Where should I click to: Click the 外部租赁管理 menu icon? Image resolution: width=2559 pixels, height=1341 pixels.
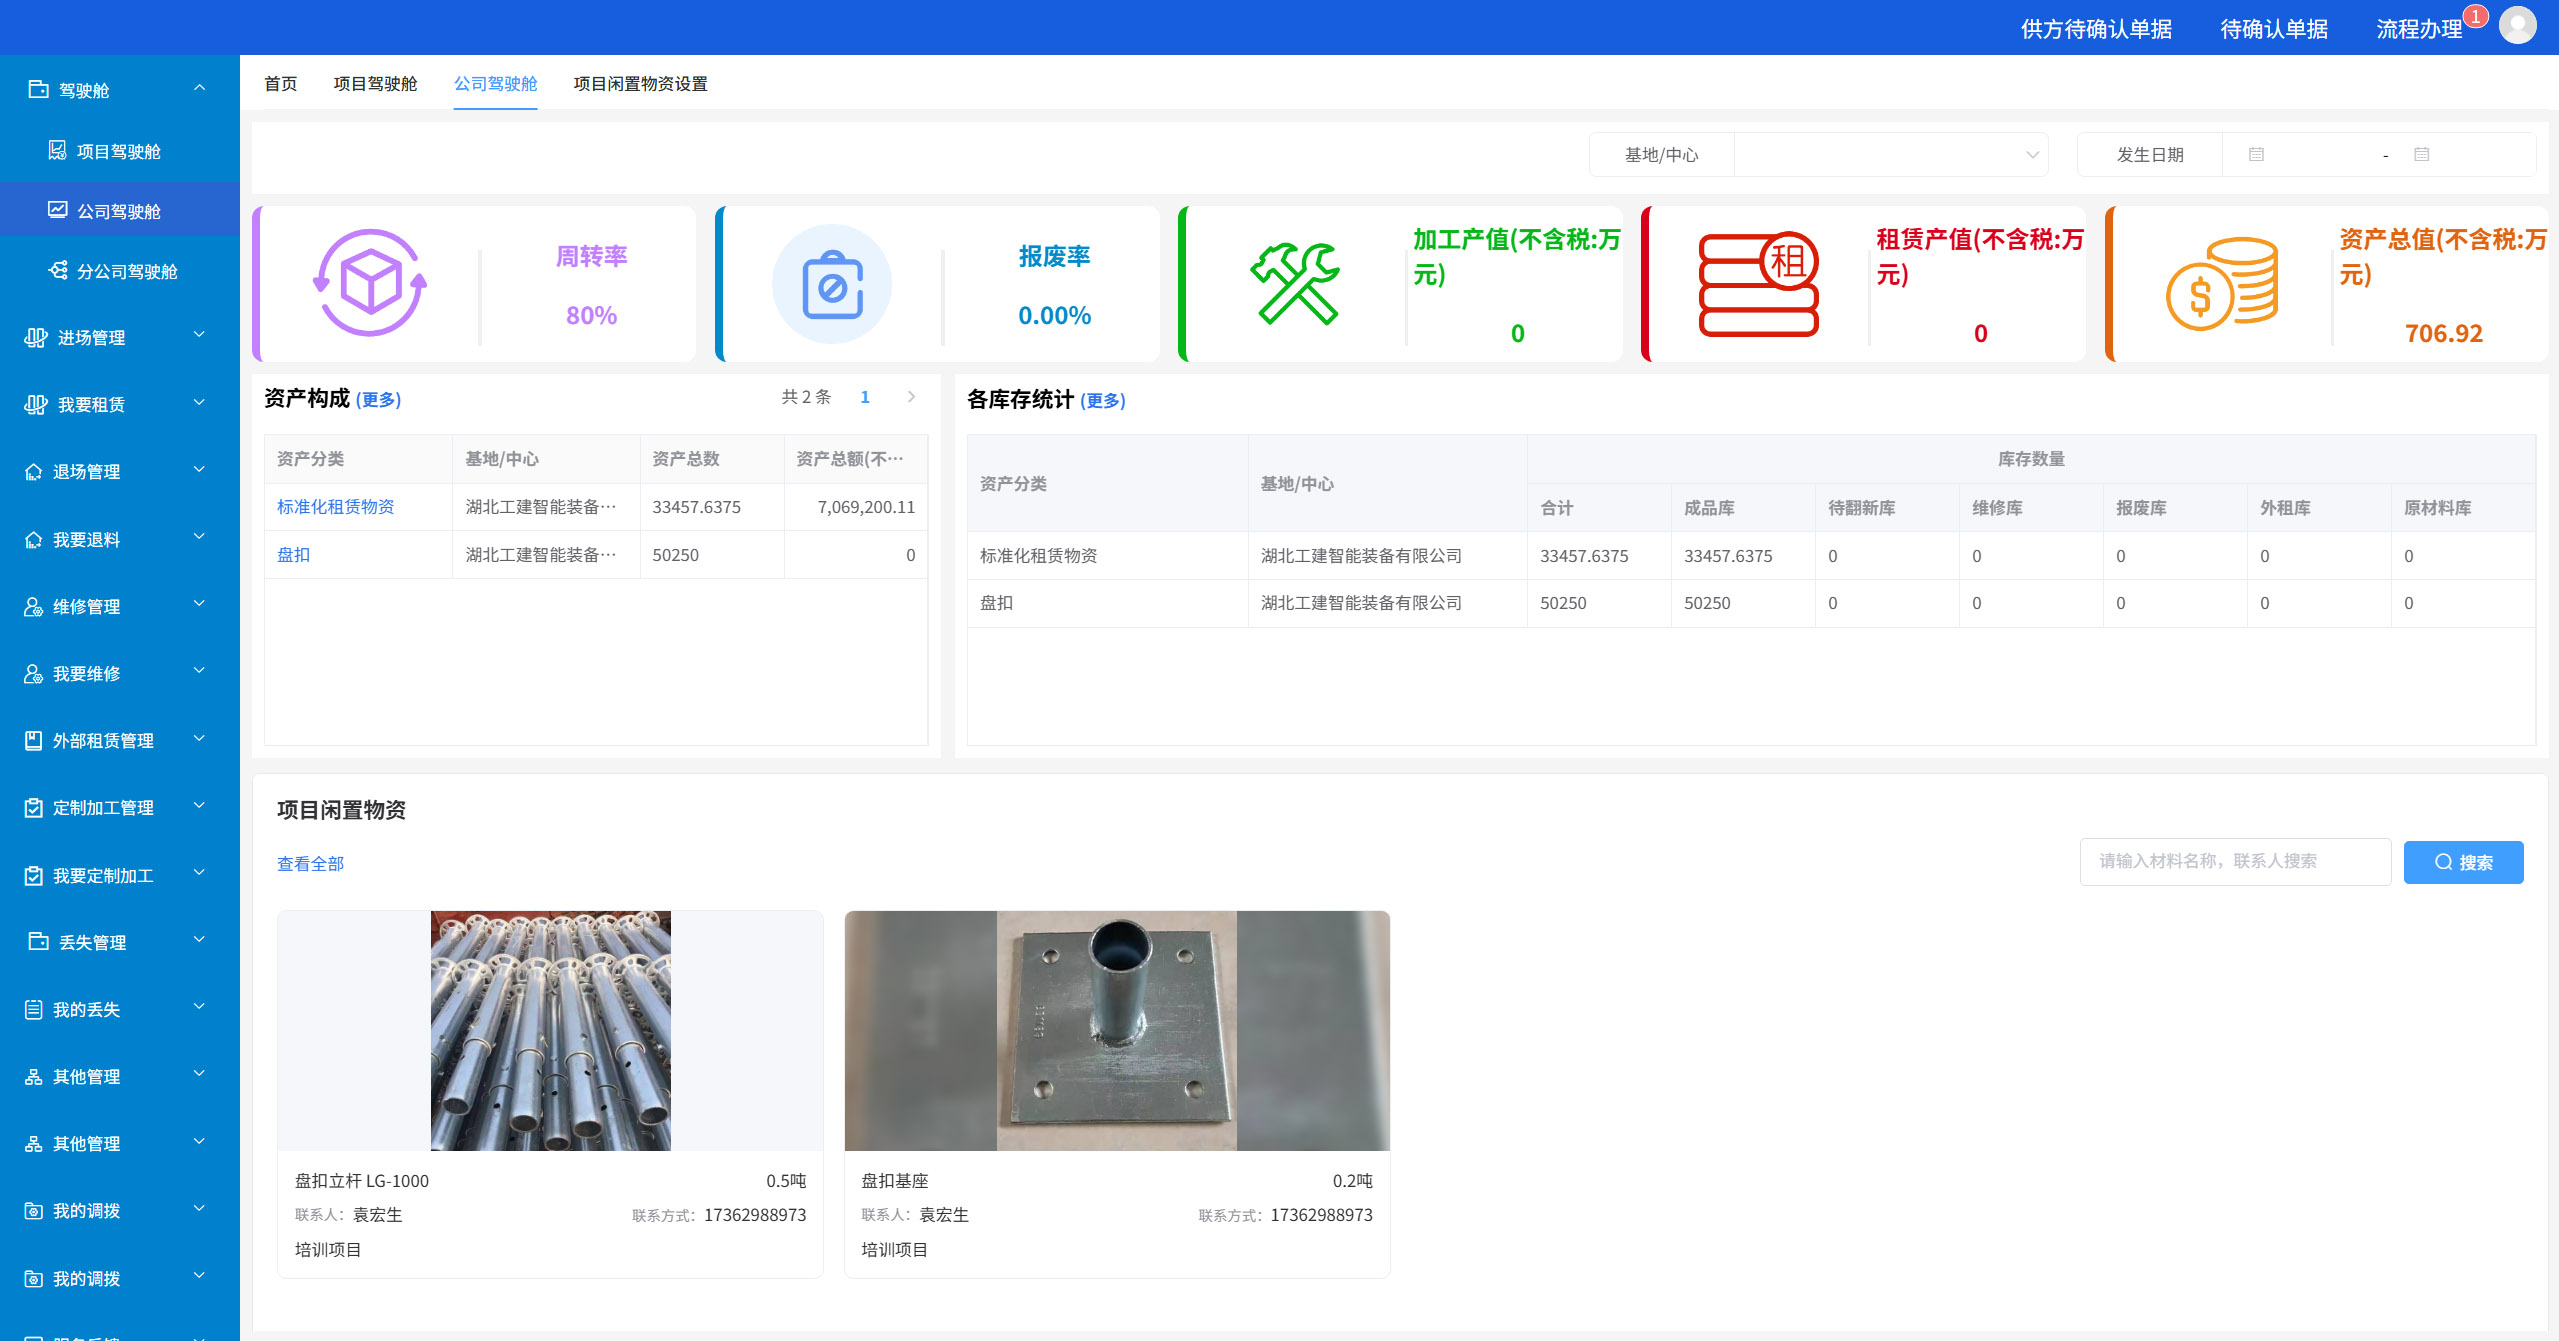point(33,741)
